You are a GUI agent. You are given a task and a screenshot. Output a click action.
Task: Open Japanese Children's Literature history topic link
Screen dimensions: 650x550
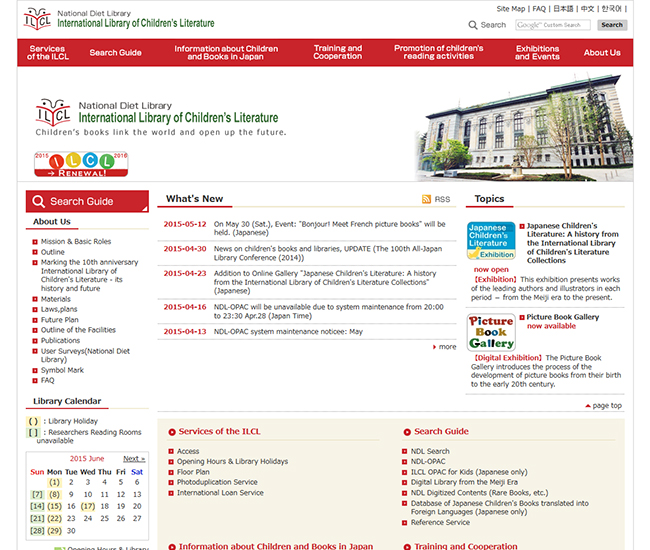pyautogui.click(x=572, y=243)
